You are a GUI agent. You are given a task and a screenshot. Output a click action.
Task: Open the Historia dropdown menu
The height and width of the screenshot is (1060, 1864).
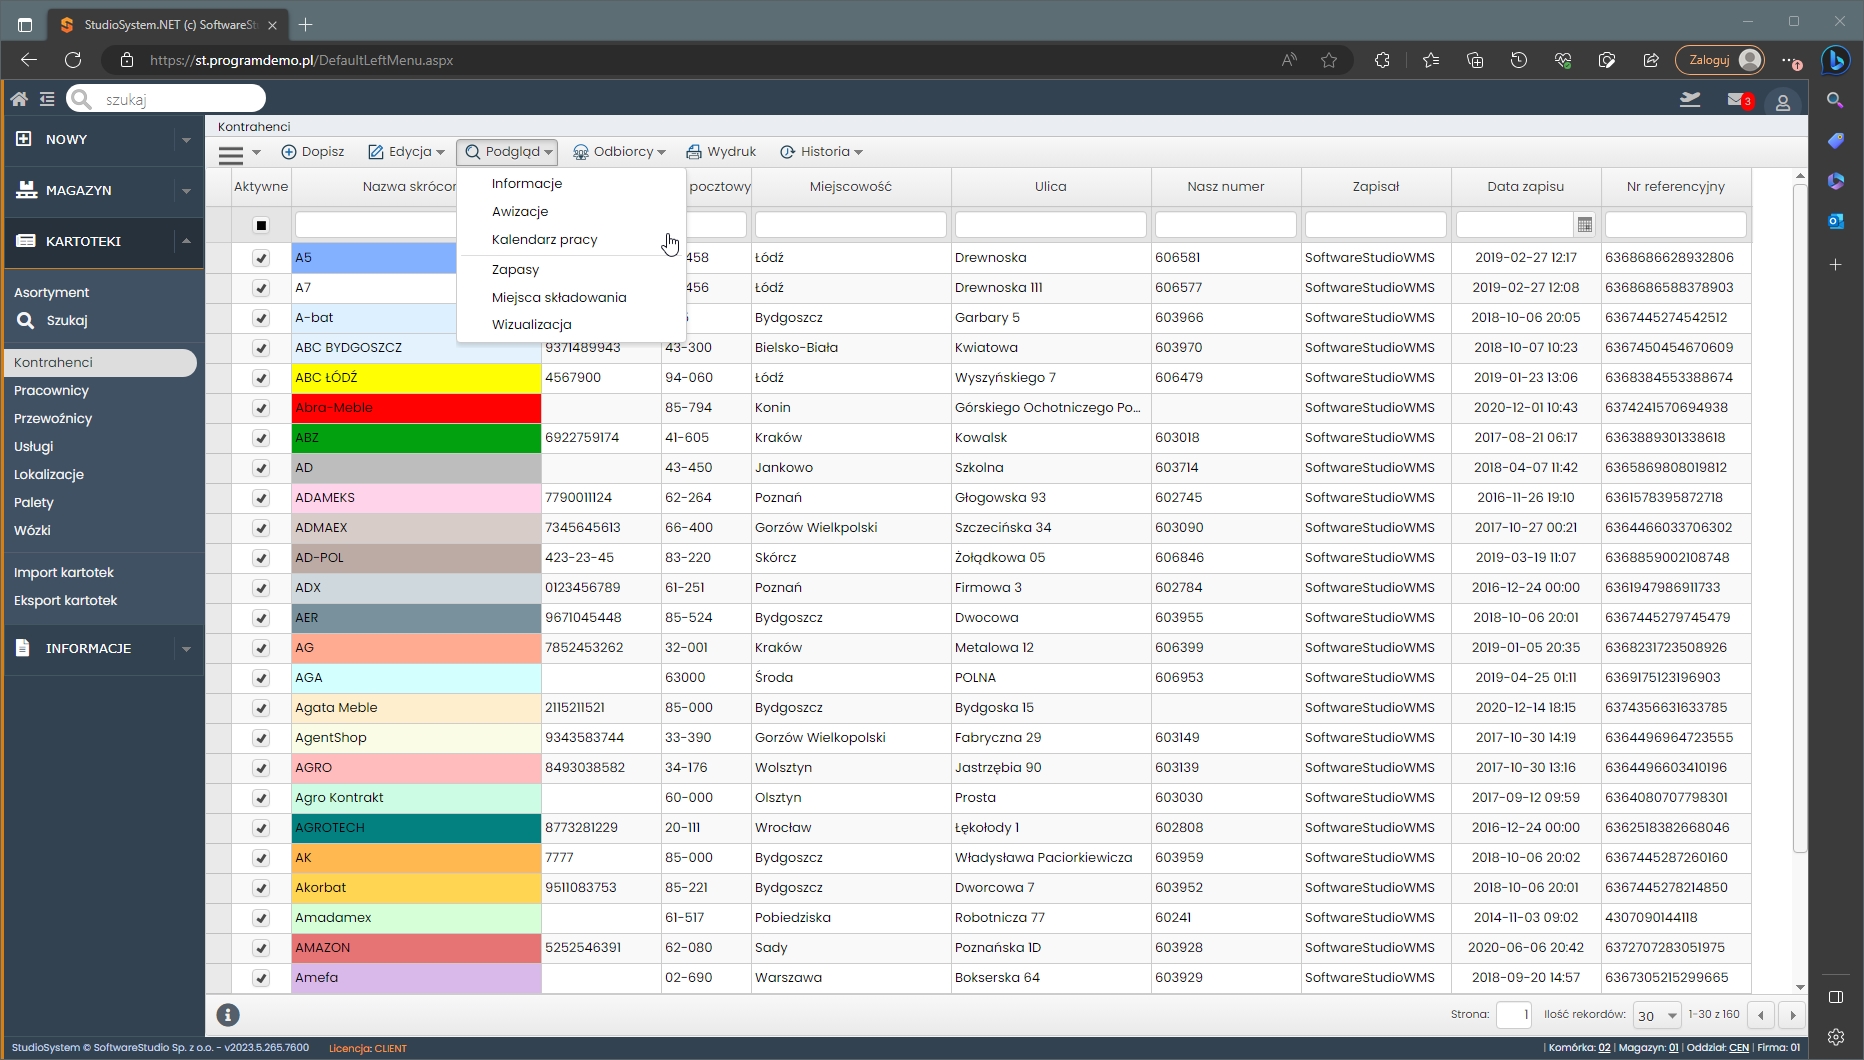point(821,152)
